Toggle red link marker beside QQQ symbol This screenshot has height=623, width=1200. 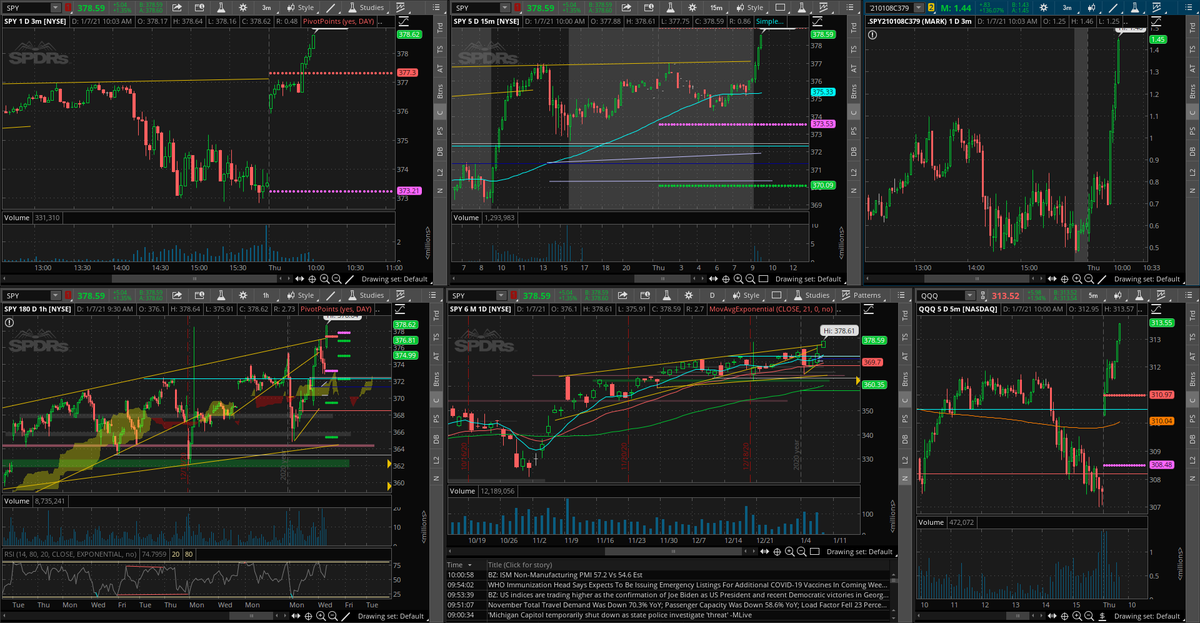tap(982, 296)
